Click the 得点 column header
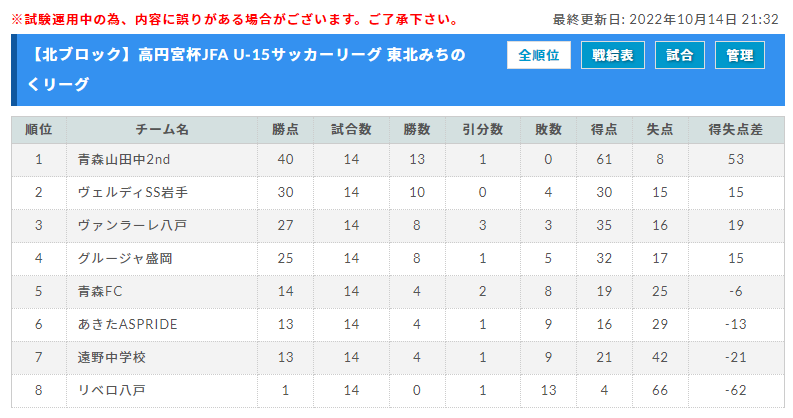 [x=603, y=129]
